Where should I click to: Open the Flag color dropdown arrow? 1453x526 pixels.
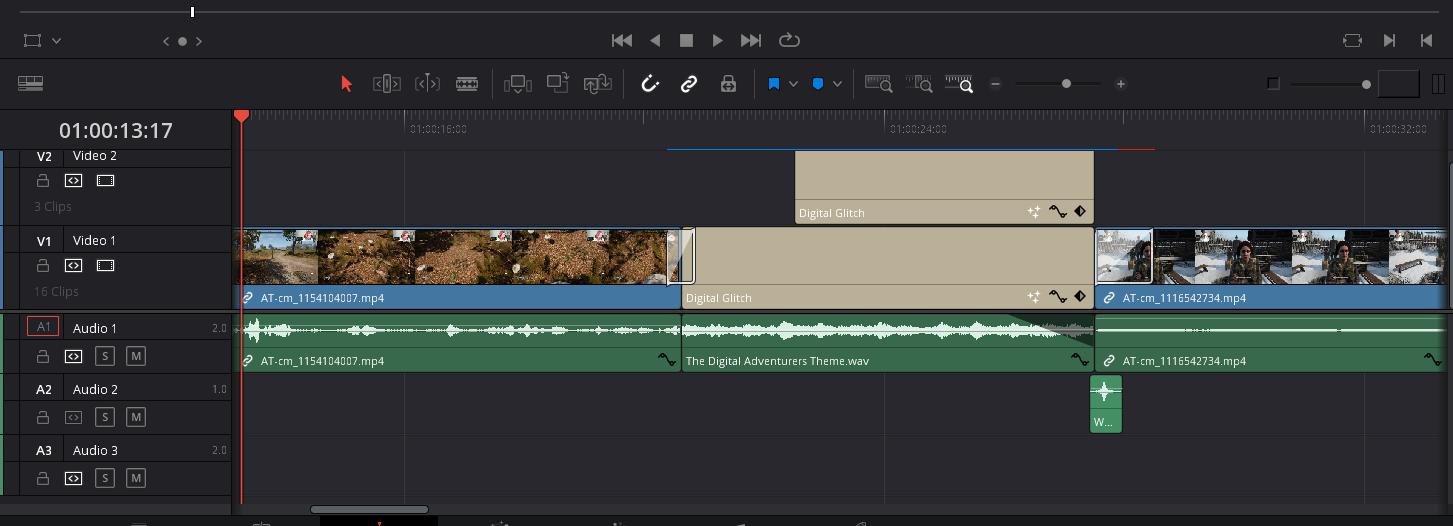click(793, 84)
